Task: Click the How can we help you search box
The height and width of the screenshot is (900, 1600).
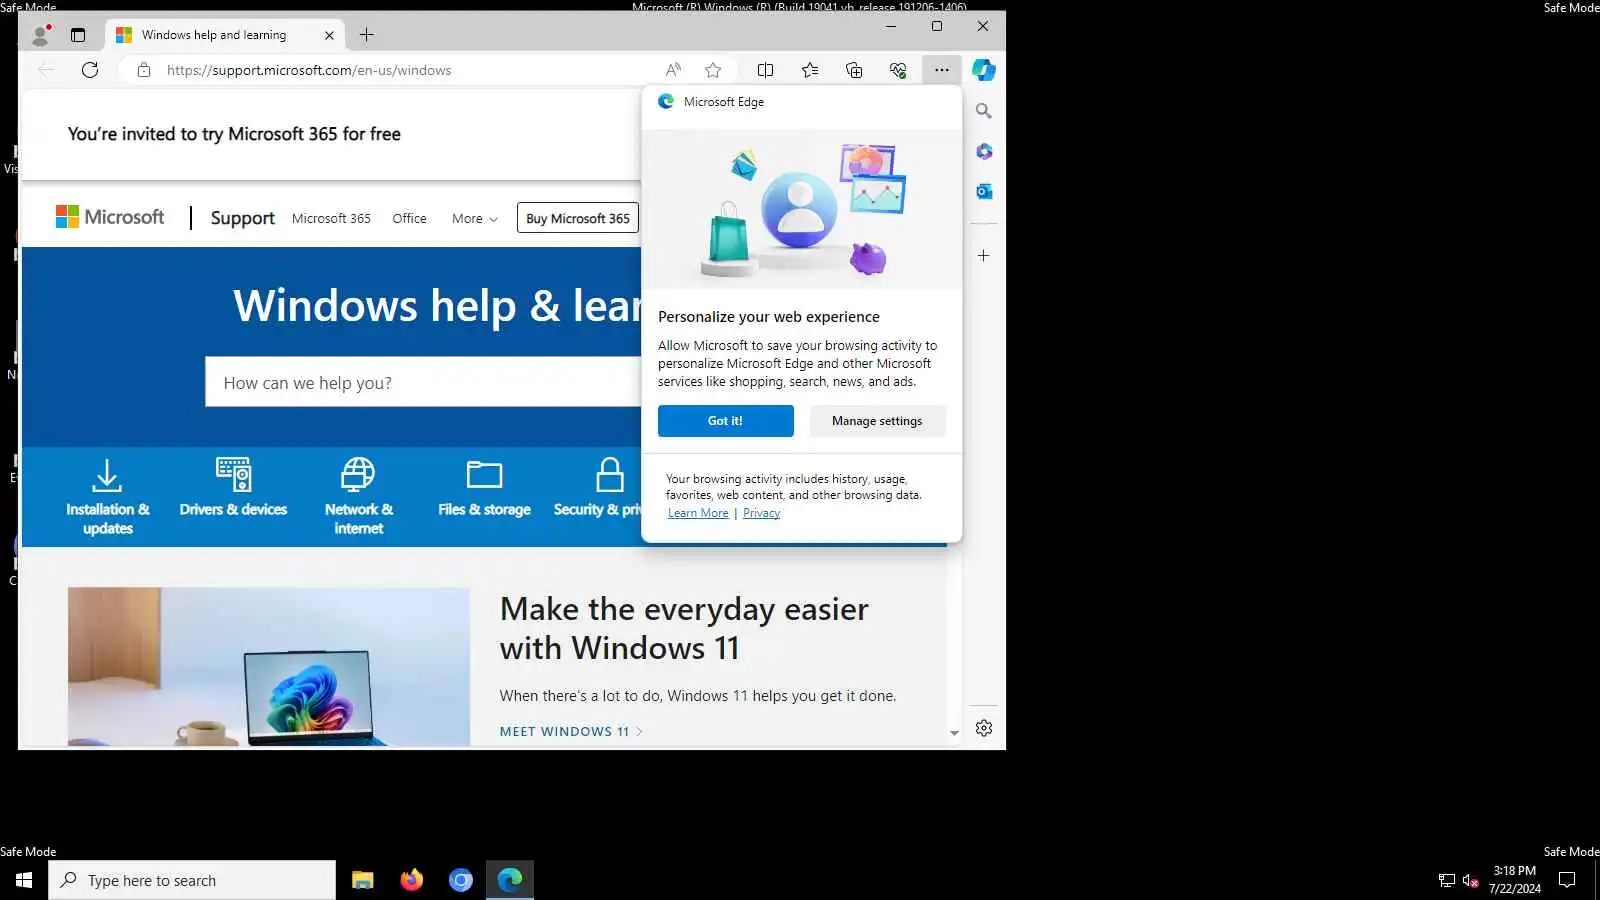Action: click(423, 382)
